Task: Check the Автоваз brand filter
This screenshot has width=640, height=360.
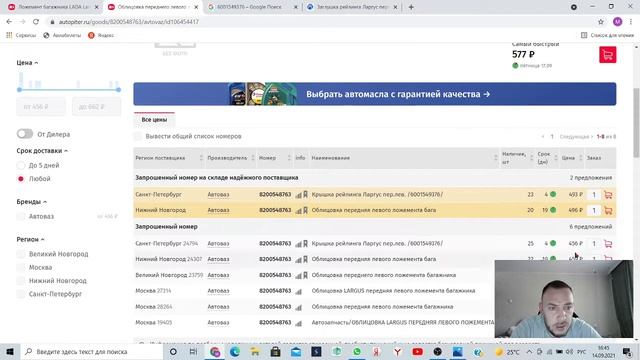Action: coord(21,216)
